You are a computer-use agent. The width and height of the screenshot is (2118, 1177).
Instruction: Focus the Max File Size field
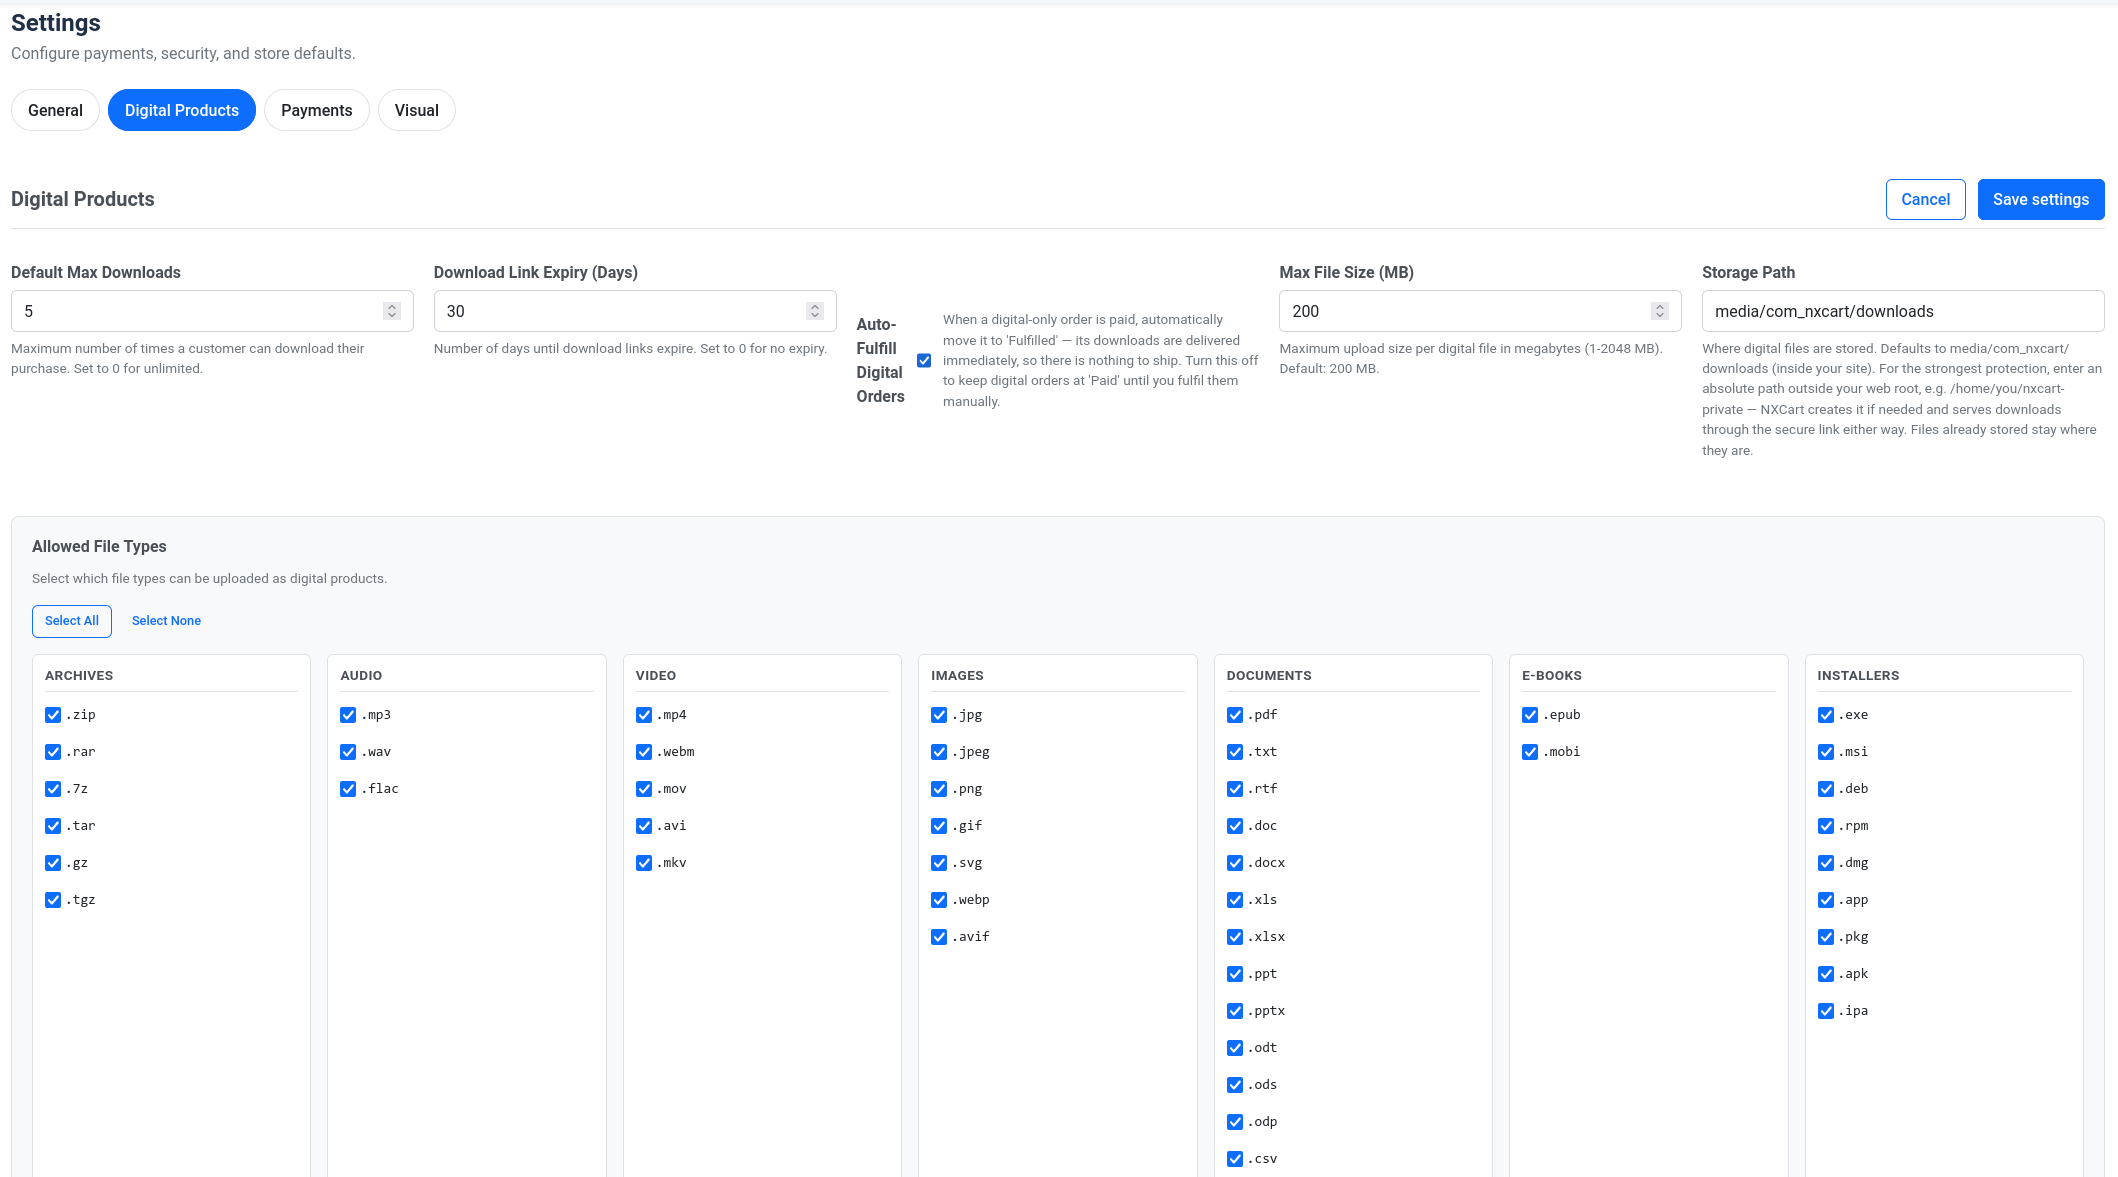pos(1480,311)
